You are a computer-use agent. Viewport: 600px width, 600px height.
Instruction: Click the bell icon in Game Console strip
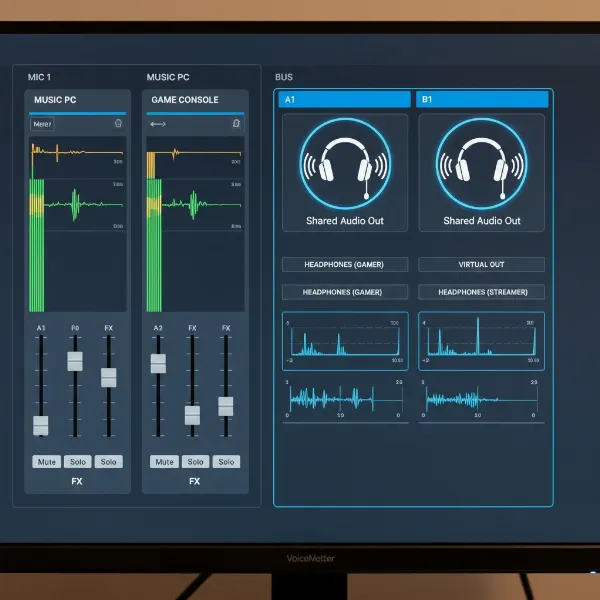(236, 123)
